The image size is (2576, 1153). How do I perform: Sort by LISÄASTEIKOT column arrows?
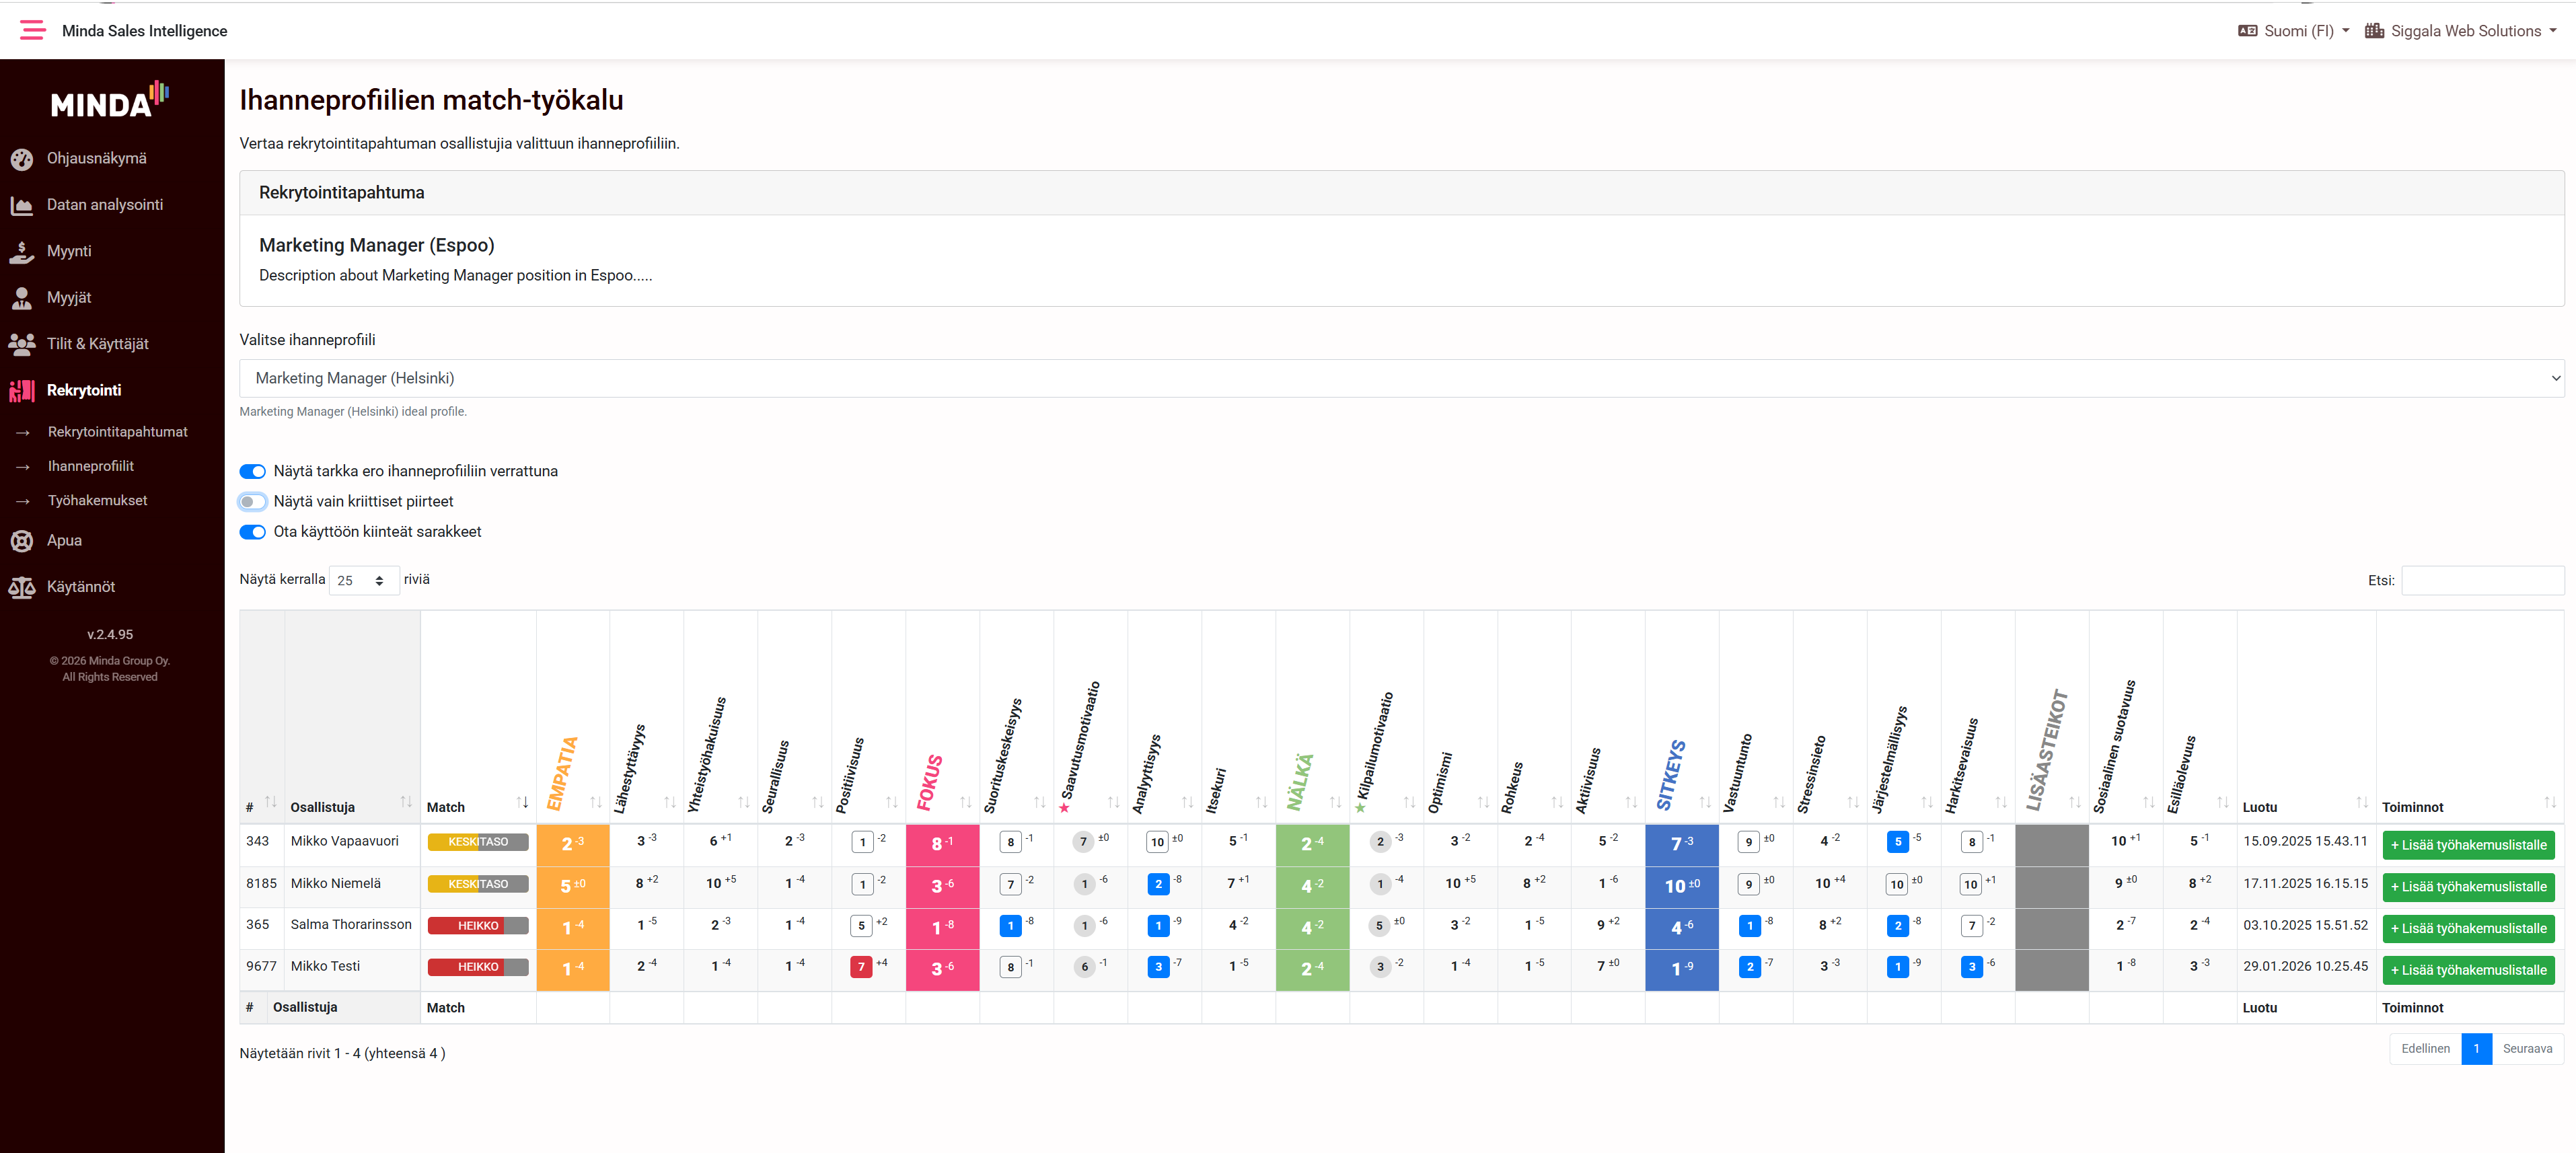(2076, 802)
